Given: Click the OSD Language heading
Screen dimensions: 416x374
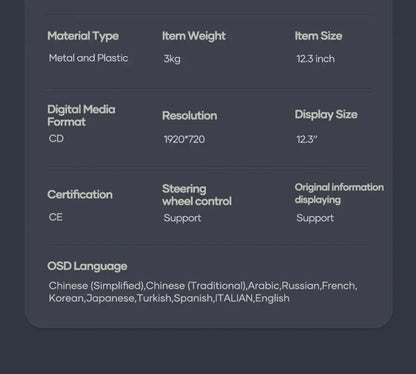Looking at the screenshot, I should pyautogui.click(x=87, y=266).
